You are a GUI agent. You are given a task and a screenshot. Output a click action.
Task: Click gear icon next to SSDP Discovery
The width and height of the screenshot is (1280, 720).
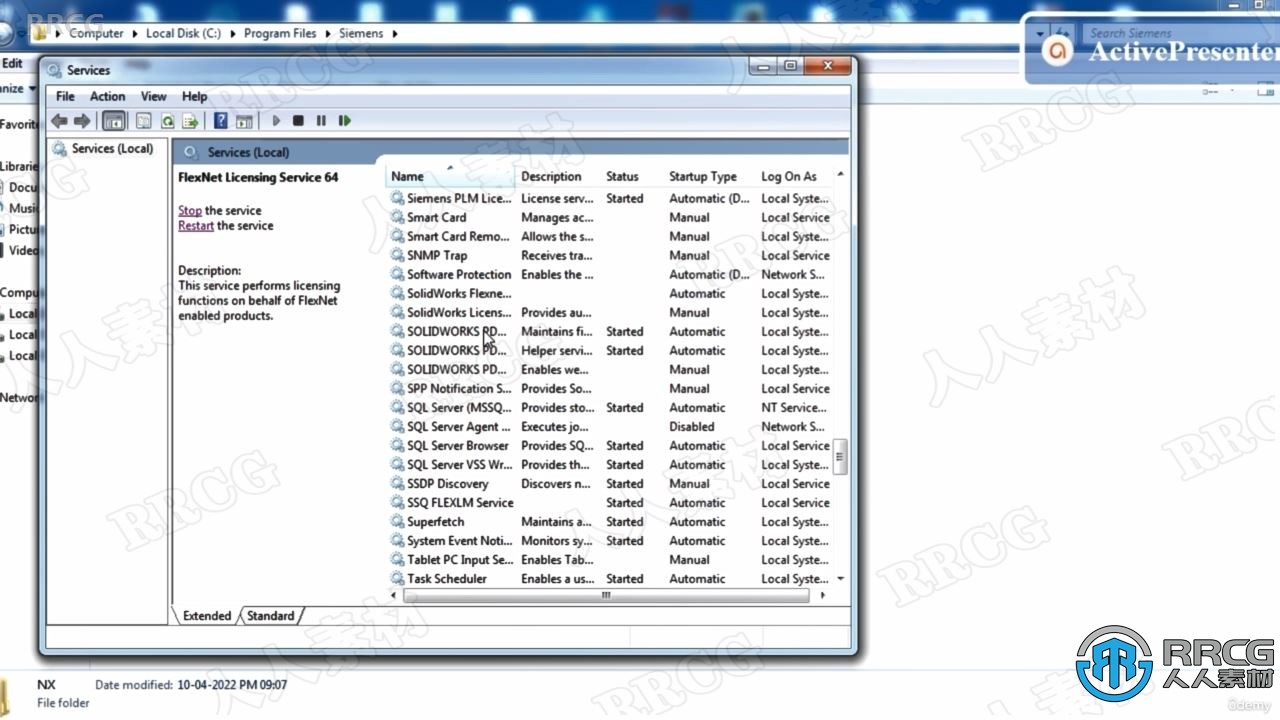(397, 483)
